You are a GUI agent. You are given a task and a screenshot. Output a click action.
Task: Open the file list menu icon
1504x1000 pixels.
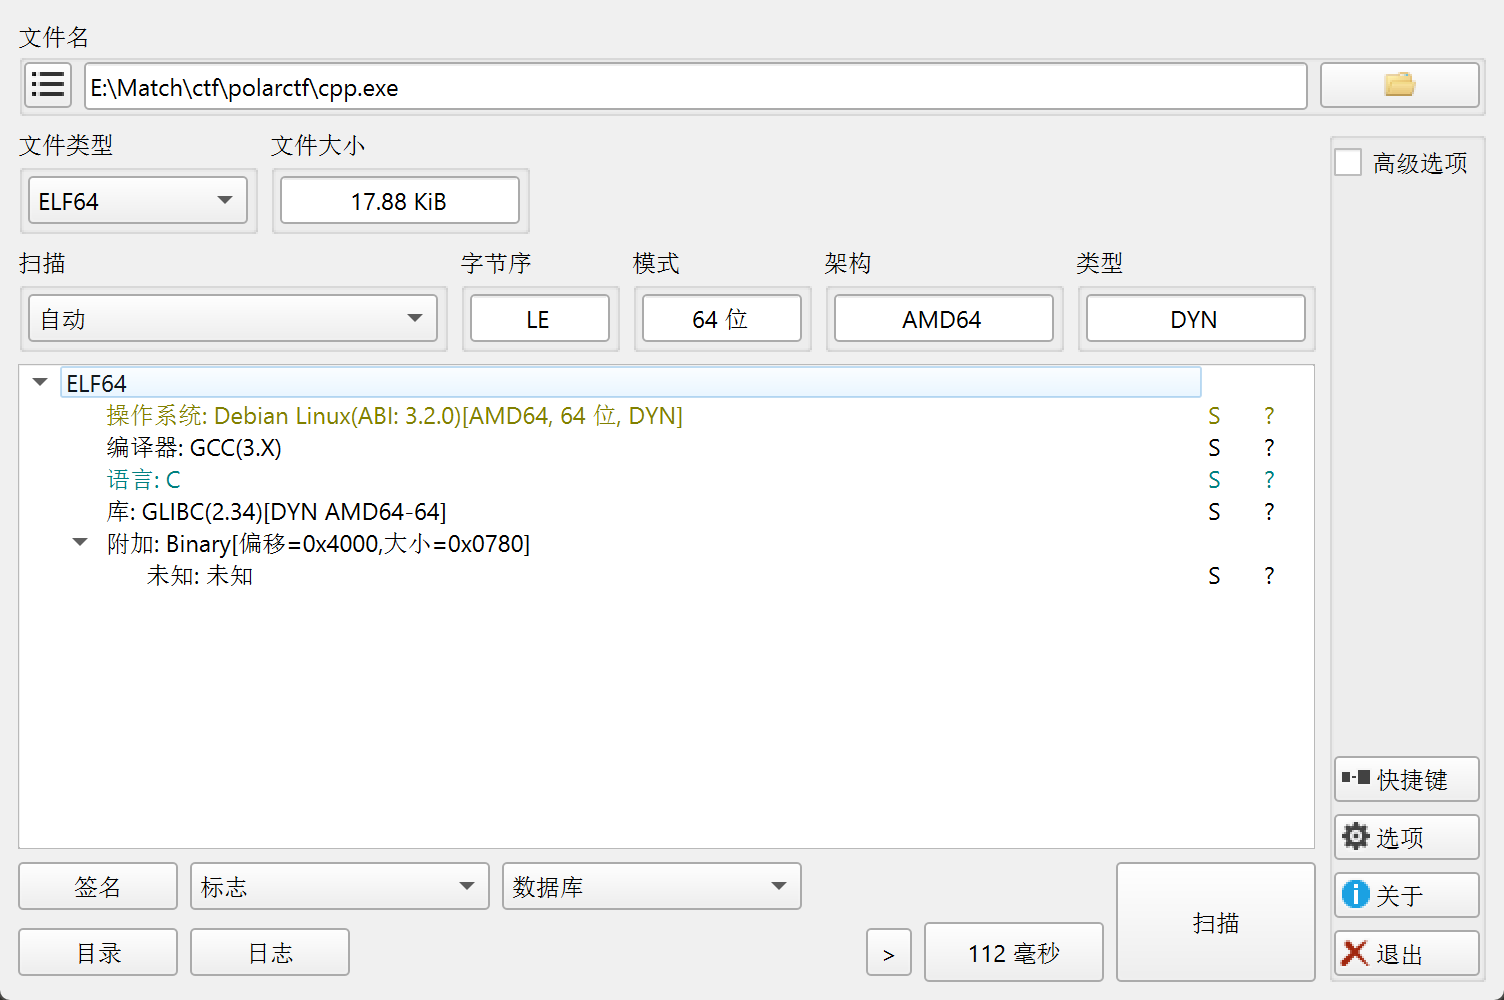48,85
